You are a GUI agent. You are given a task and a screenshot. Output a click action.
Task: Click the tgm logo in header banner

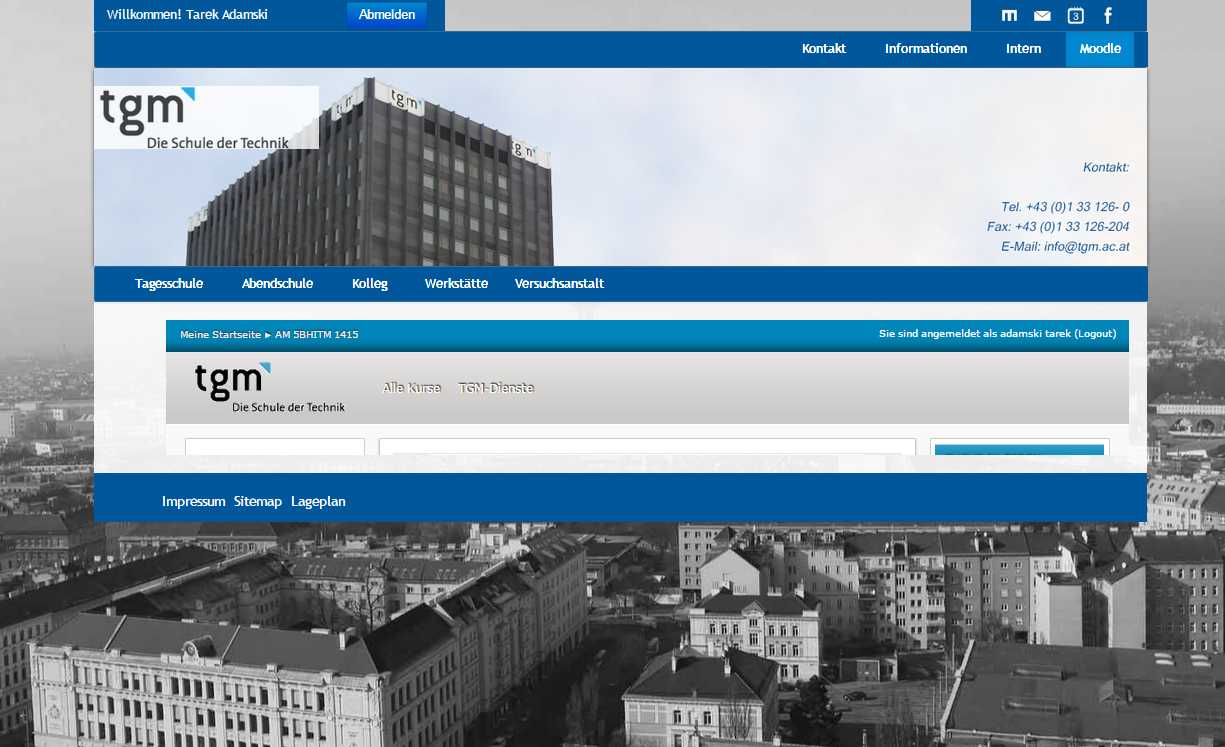coord(206,117)
